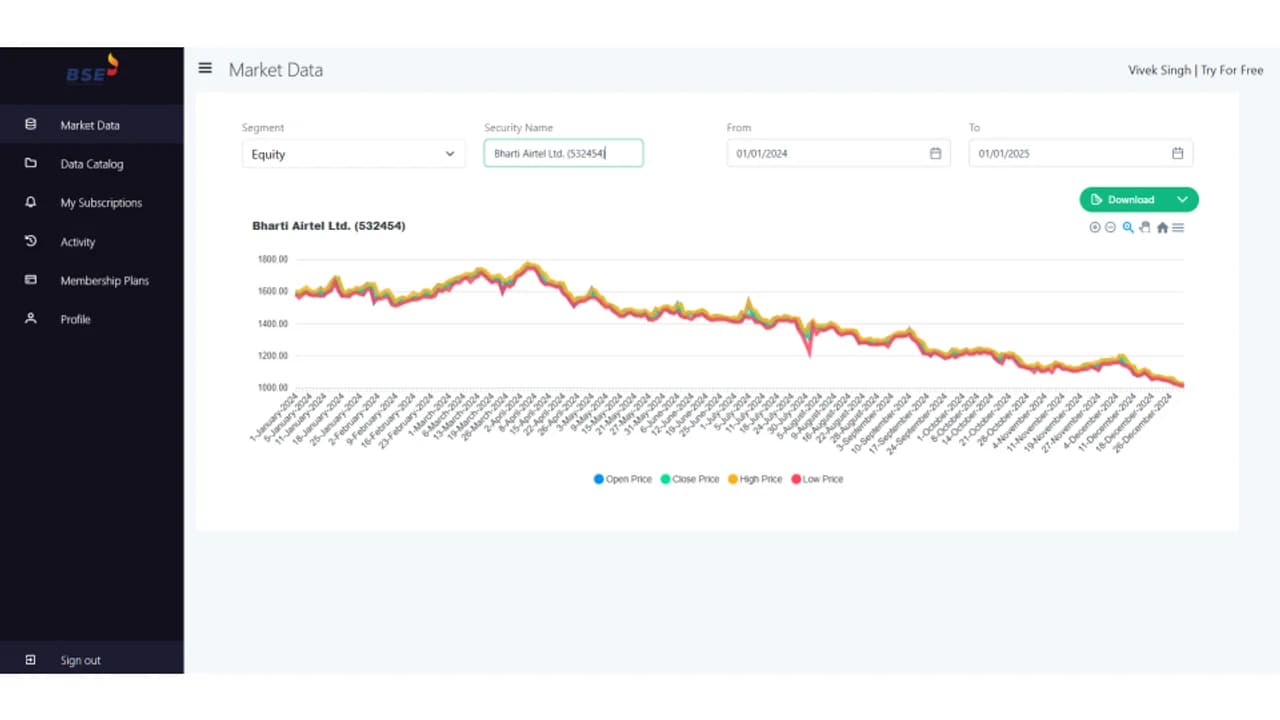Toggle the Close Price series in legend
1280x720 pixels.
[x=690, y=479]
